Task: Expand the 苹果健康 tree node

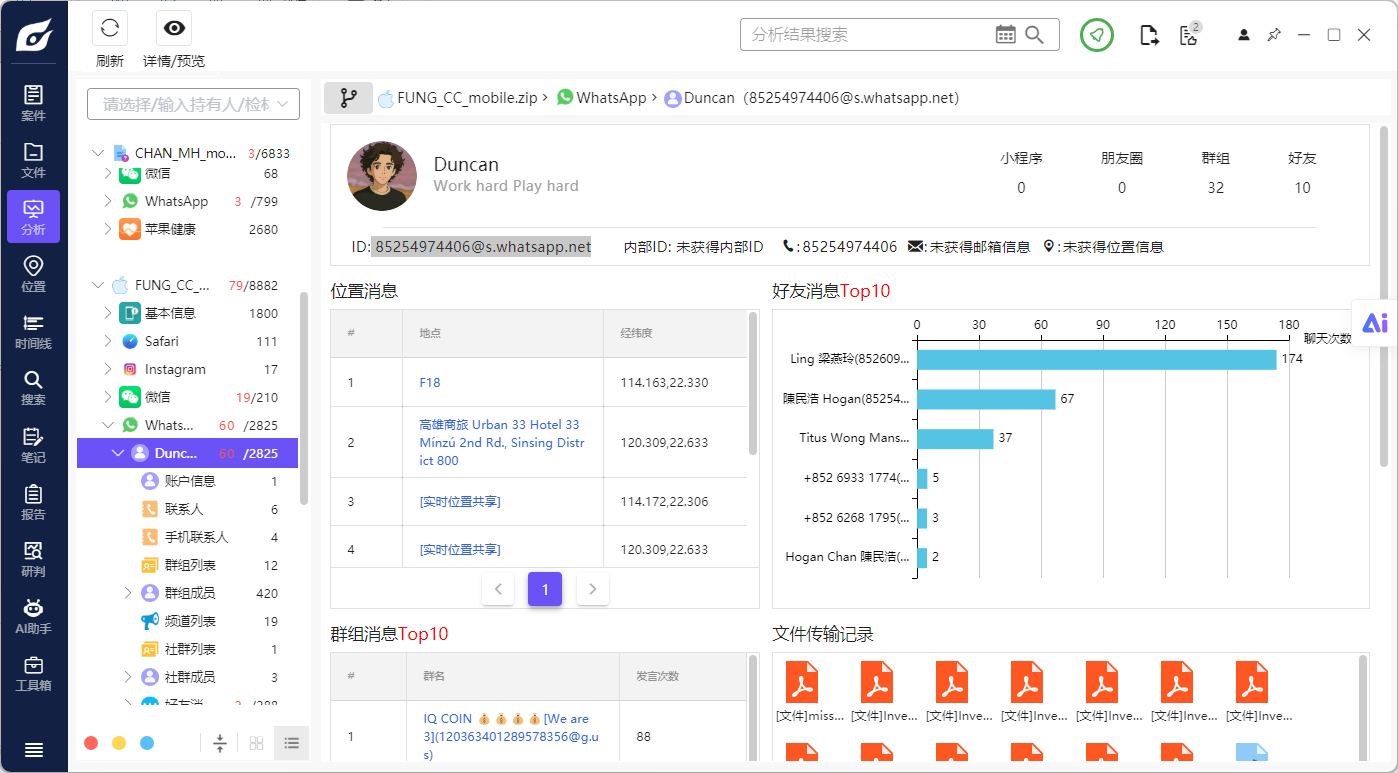Action: coord(108,229)
